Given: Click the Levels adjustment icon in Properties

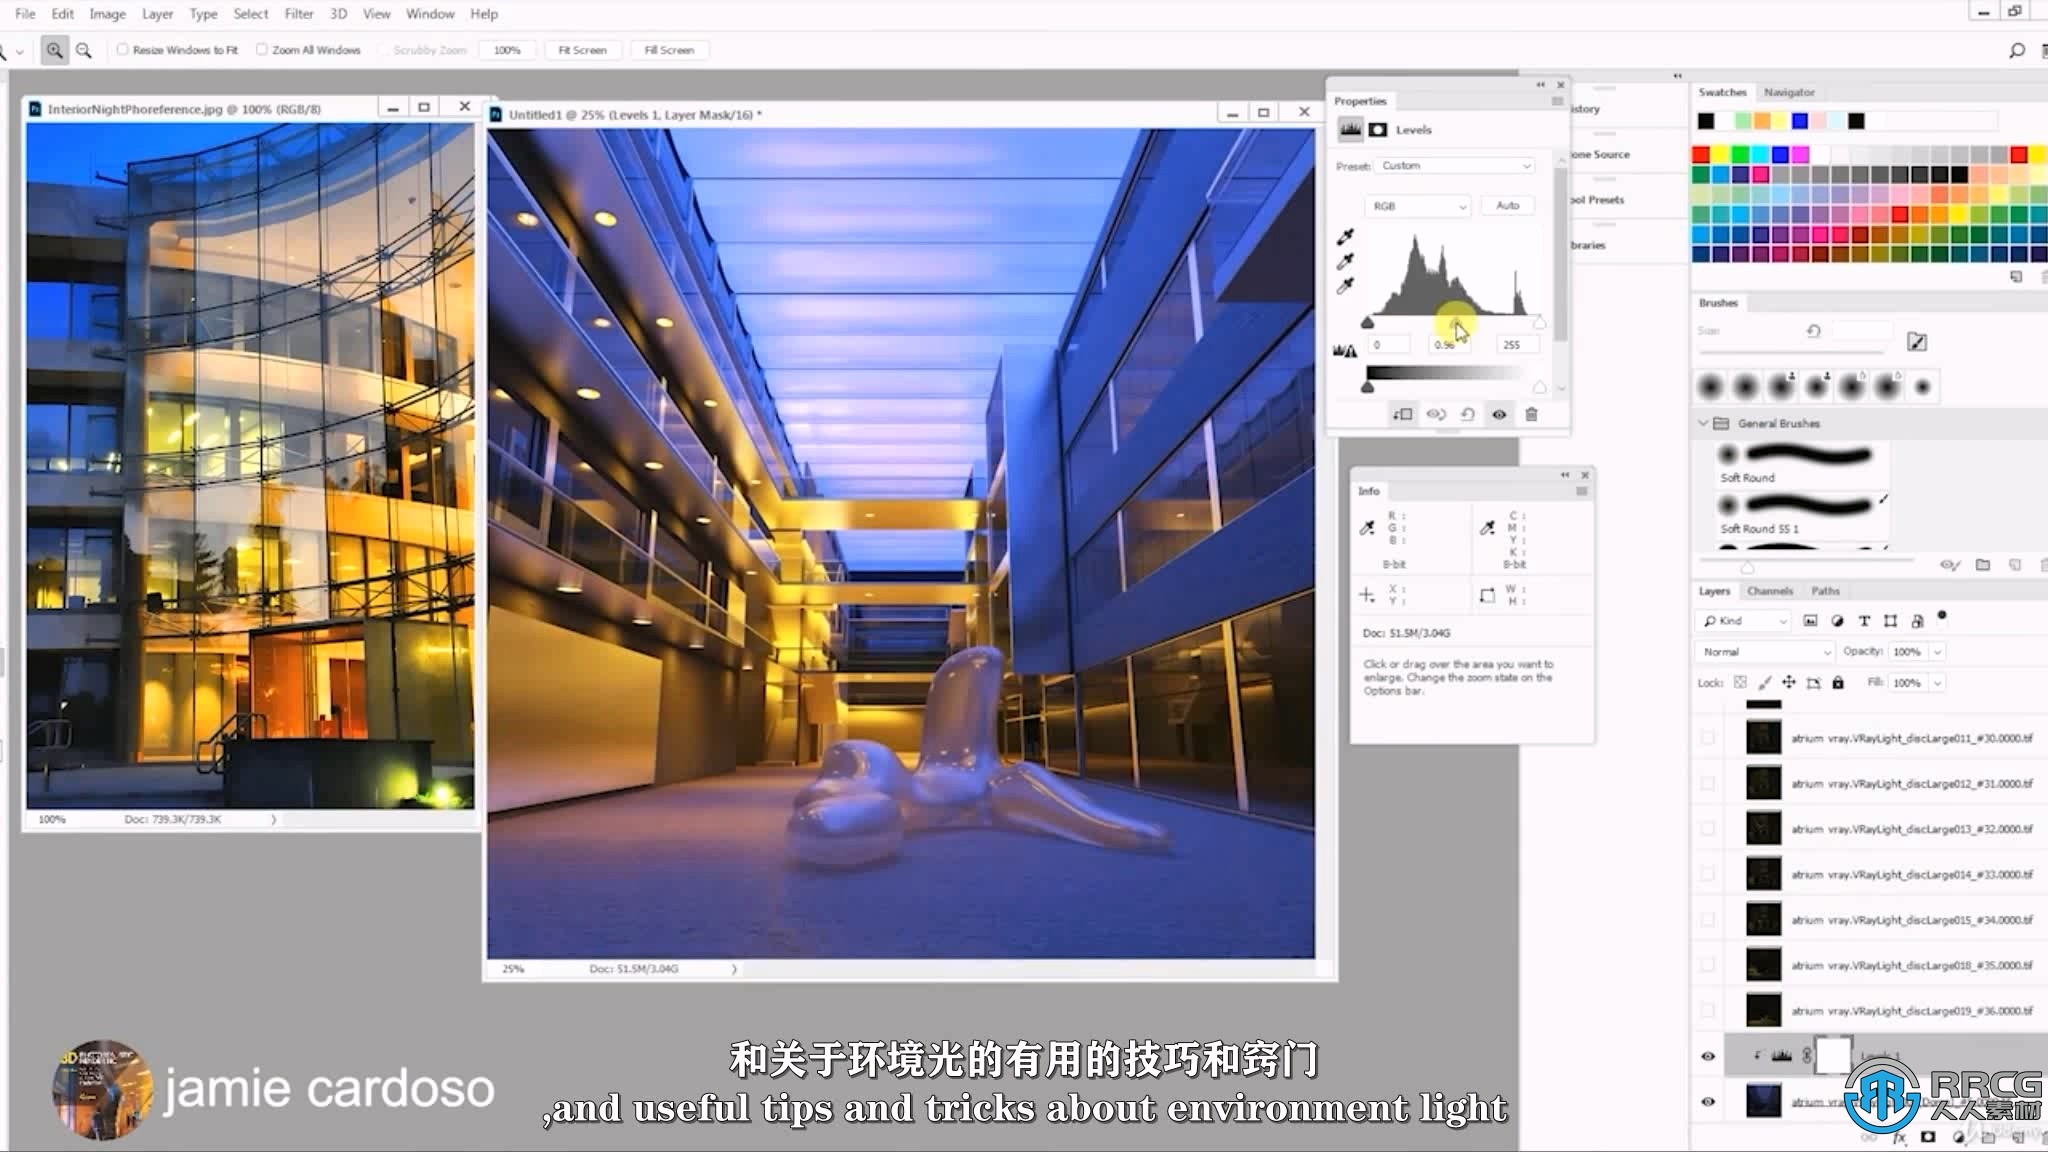Looking at the screenshot, I should coord(1351,129).
